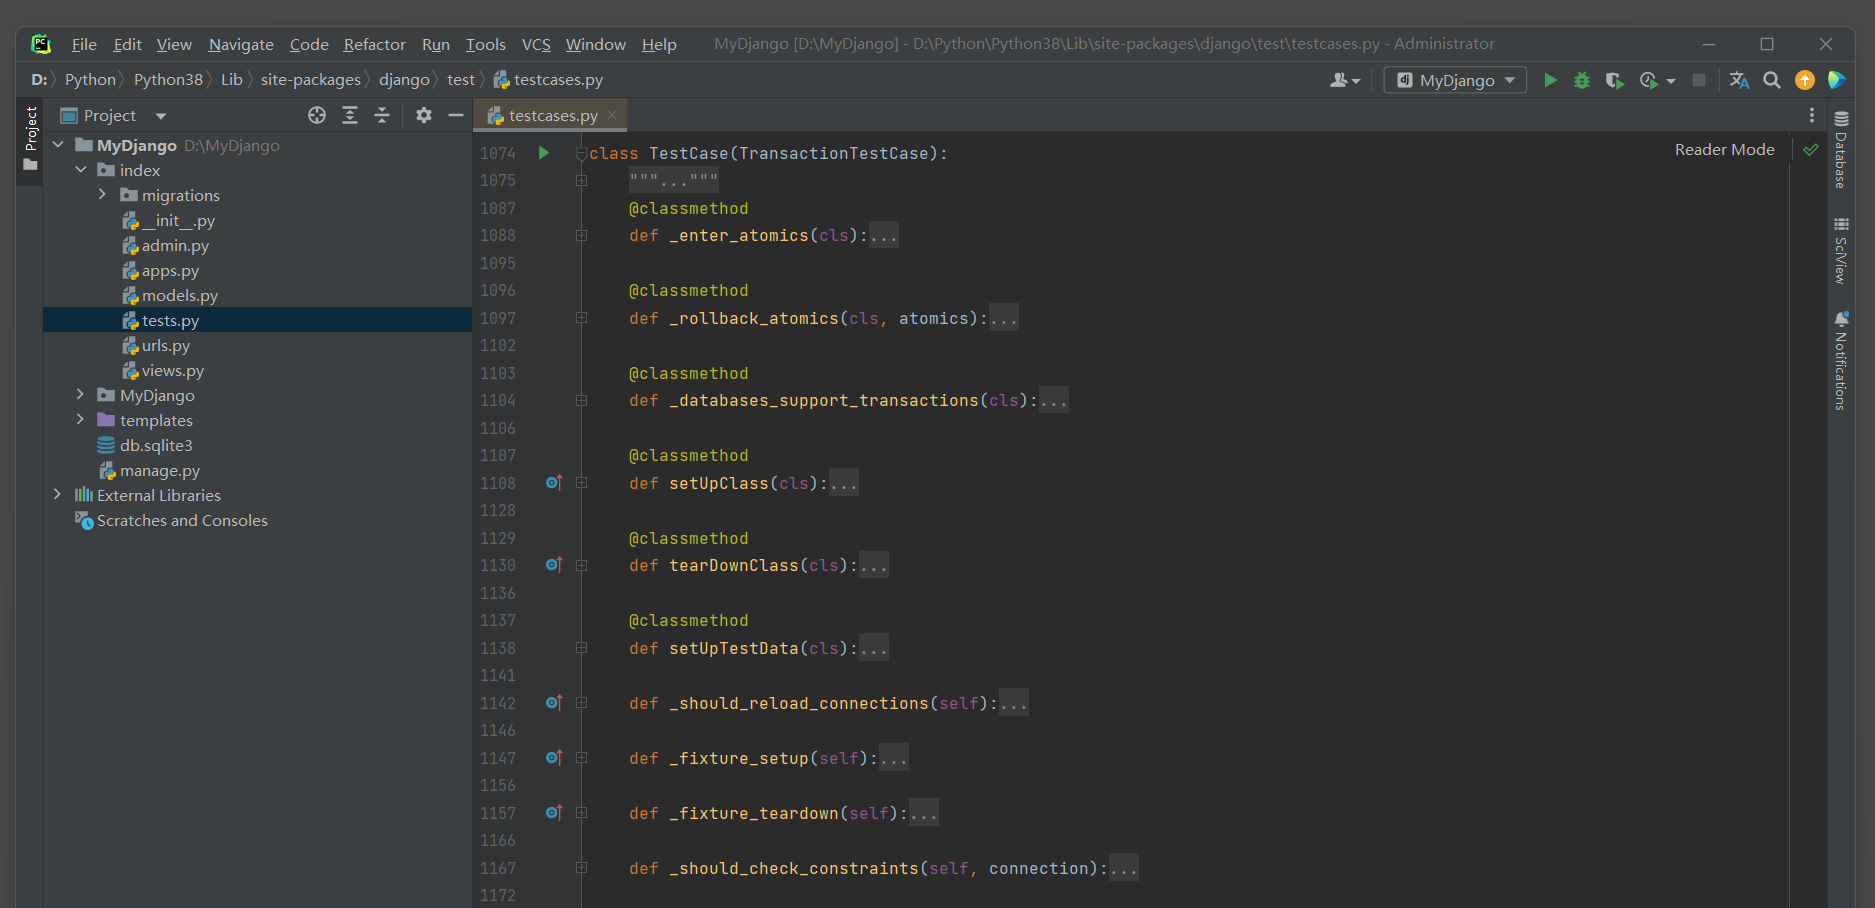This screenshot has width=1875, height=908.
Task: Open the user account icon dropdown
Action: tap(1345, 80)
